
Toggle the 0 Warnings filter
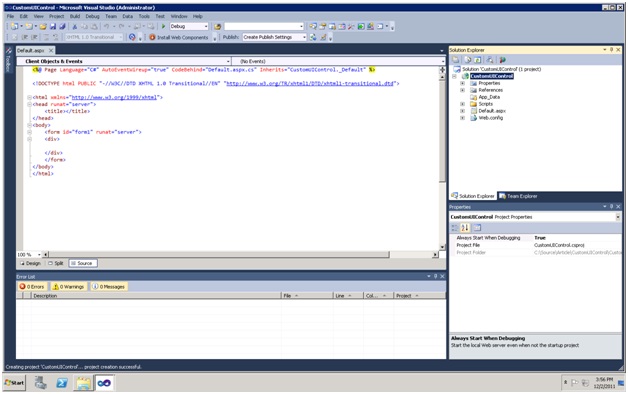(x=69, y=287)
